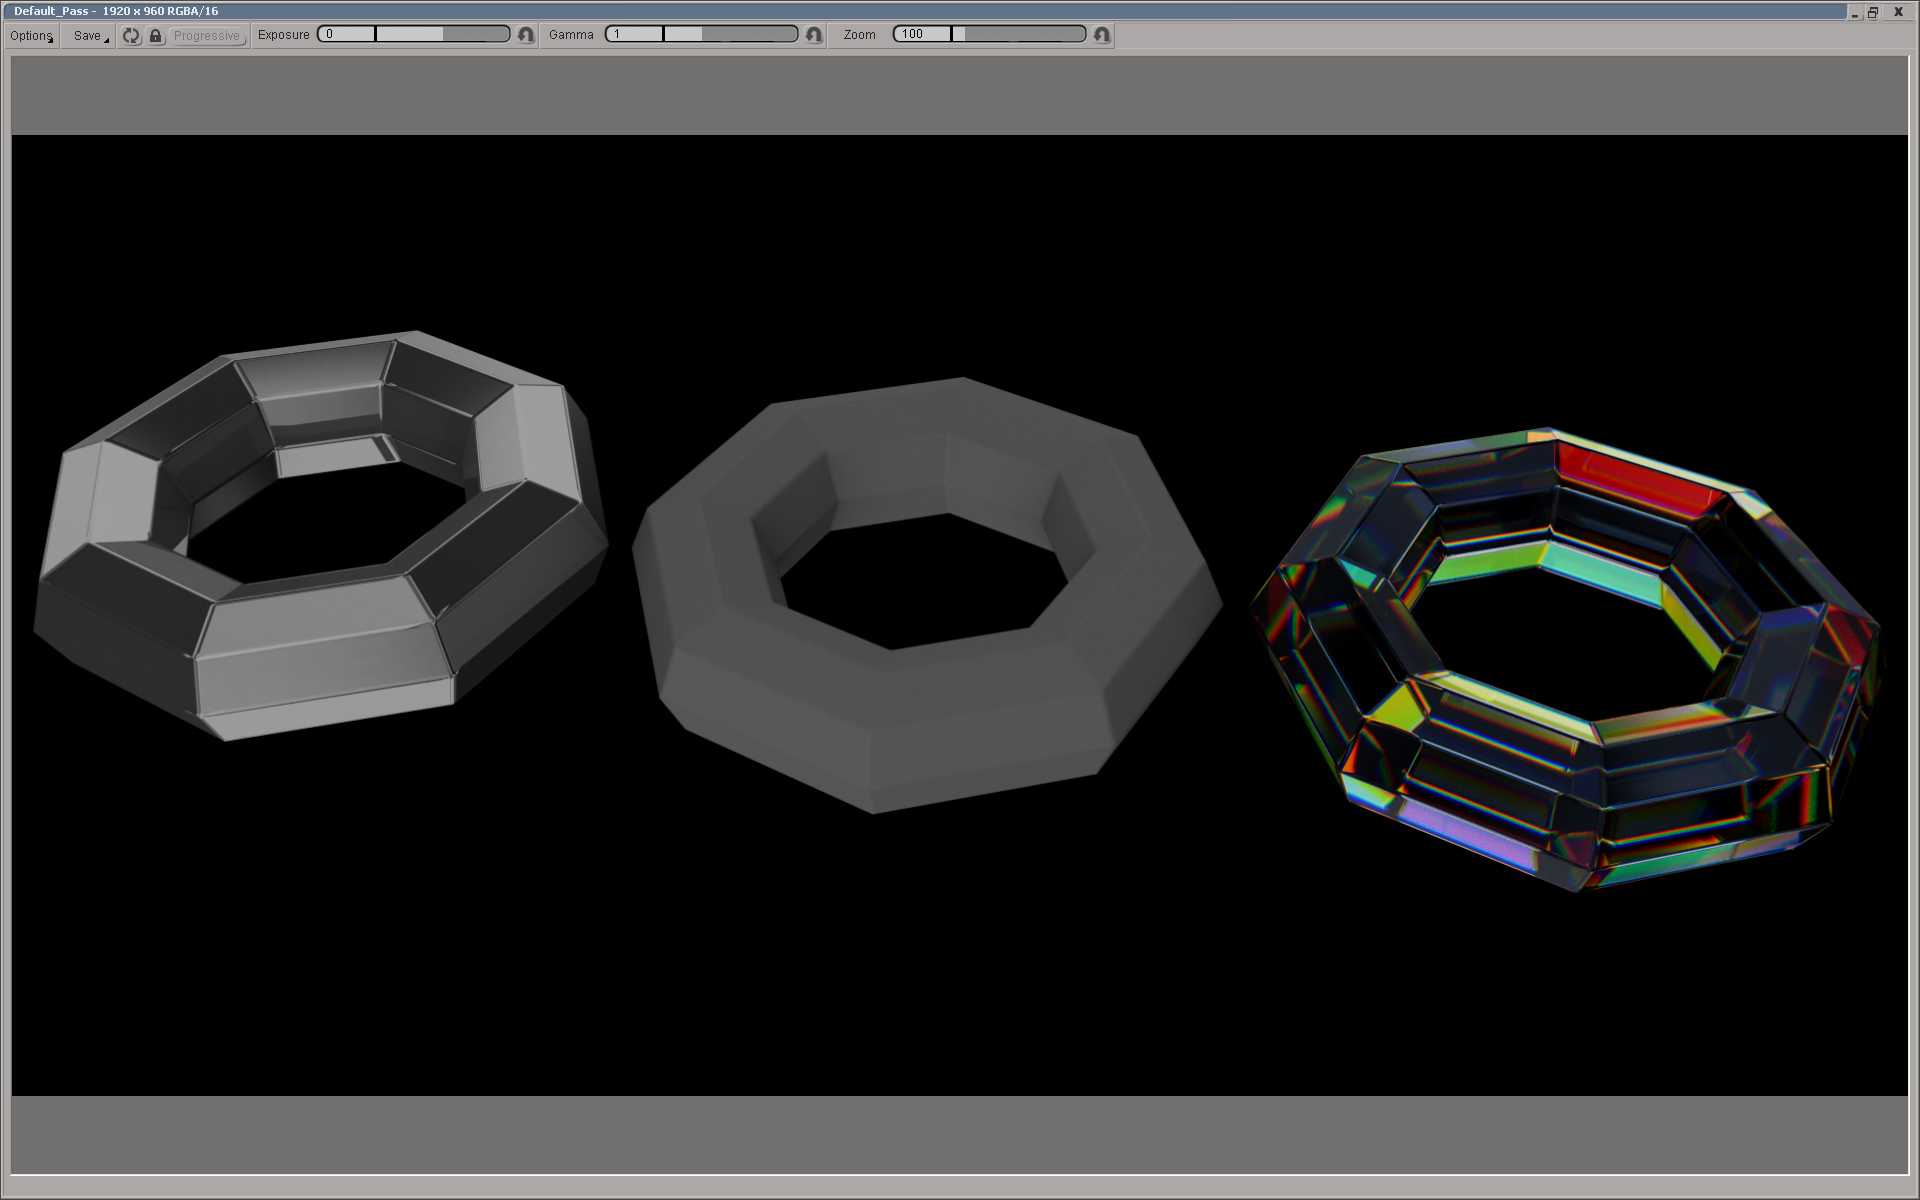The width and height of the screenshot is (1920, 1200).
Task: Click the Exposure slider track
Action: click(x=442, y=34)
